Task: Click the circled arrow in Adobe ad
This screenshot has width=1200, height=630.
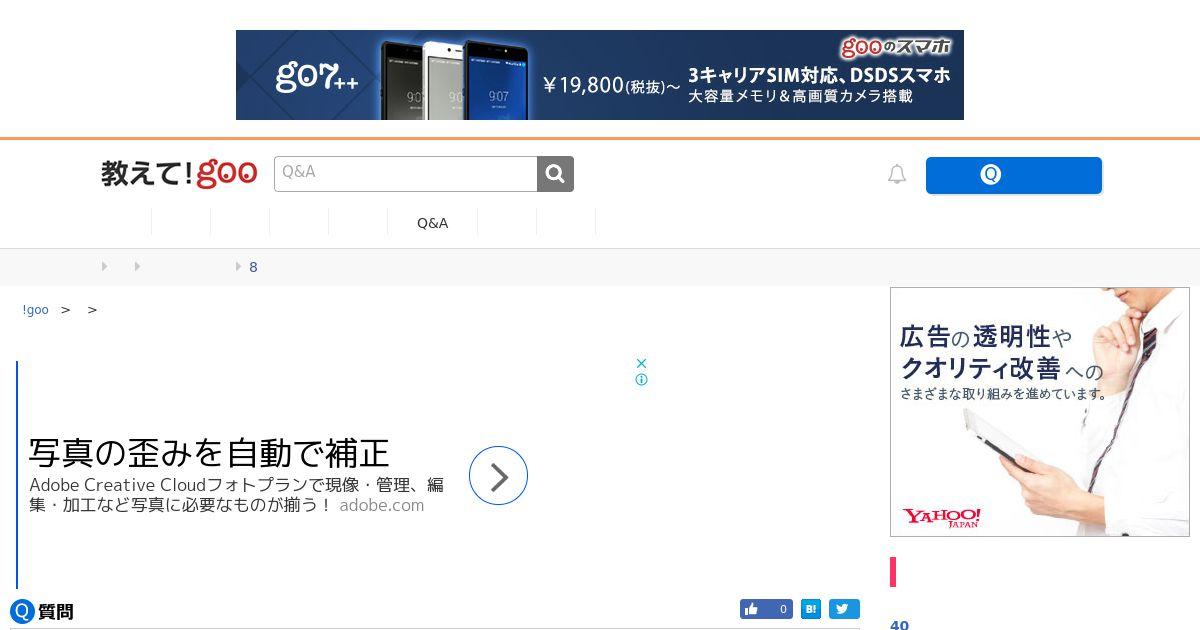Action: (498, 476)
